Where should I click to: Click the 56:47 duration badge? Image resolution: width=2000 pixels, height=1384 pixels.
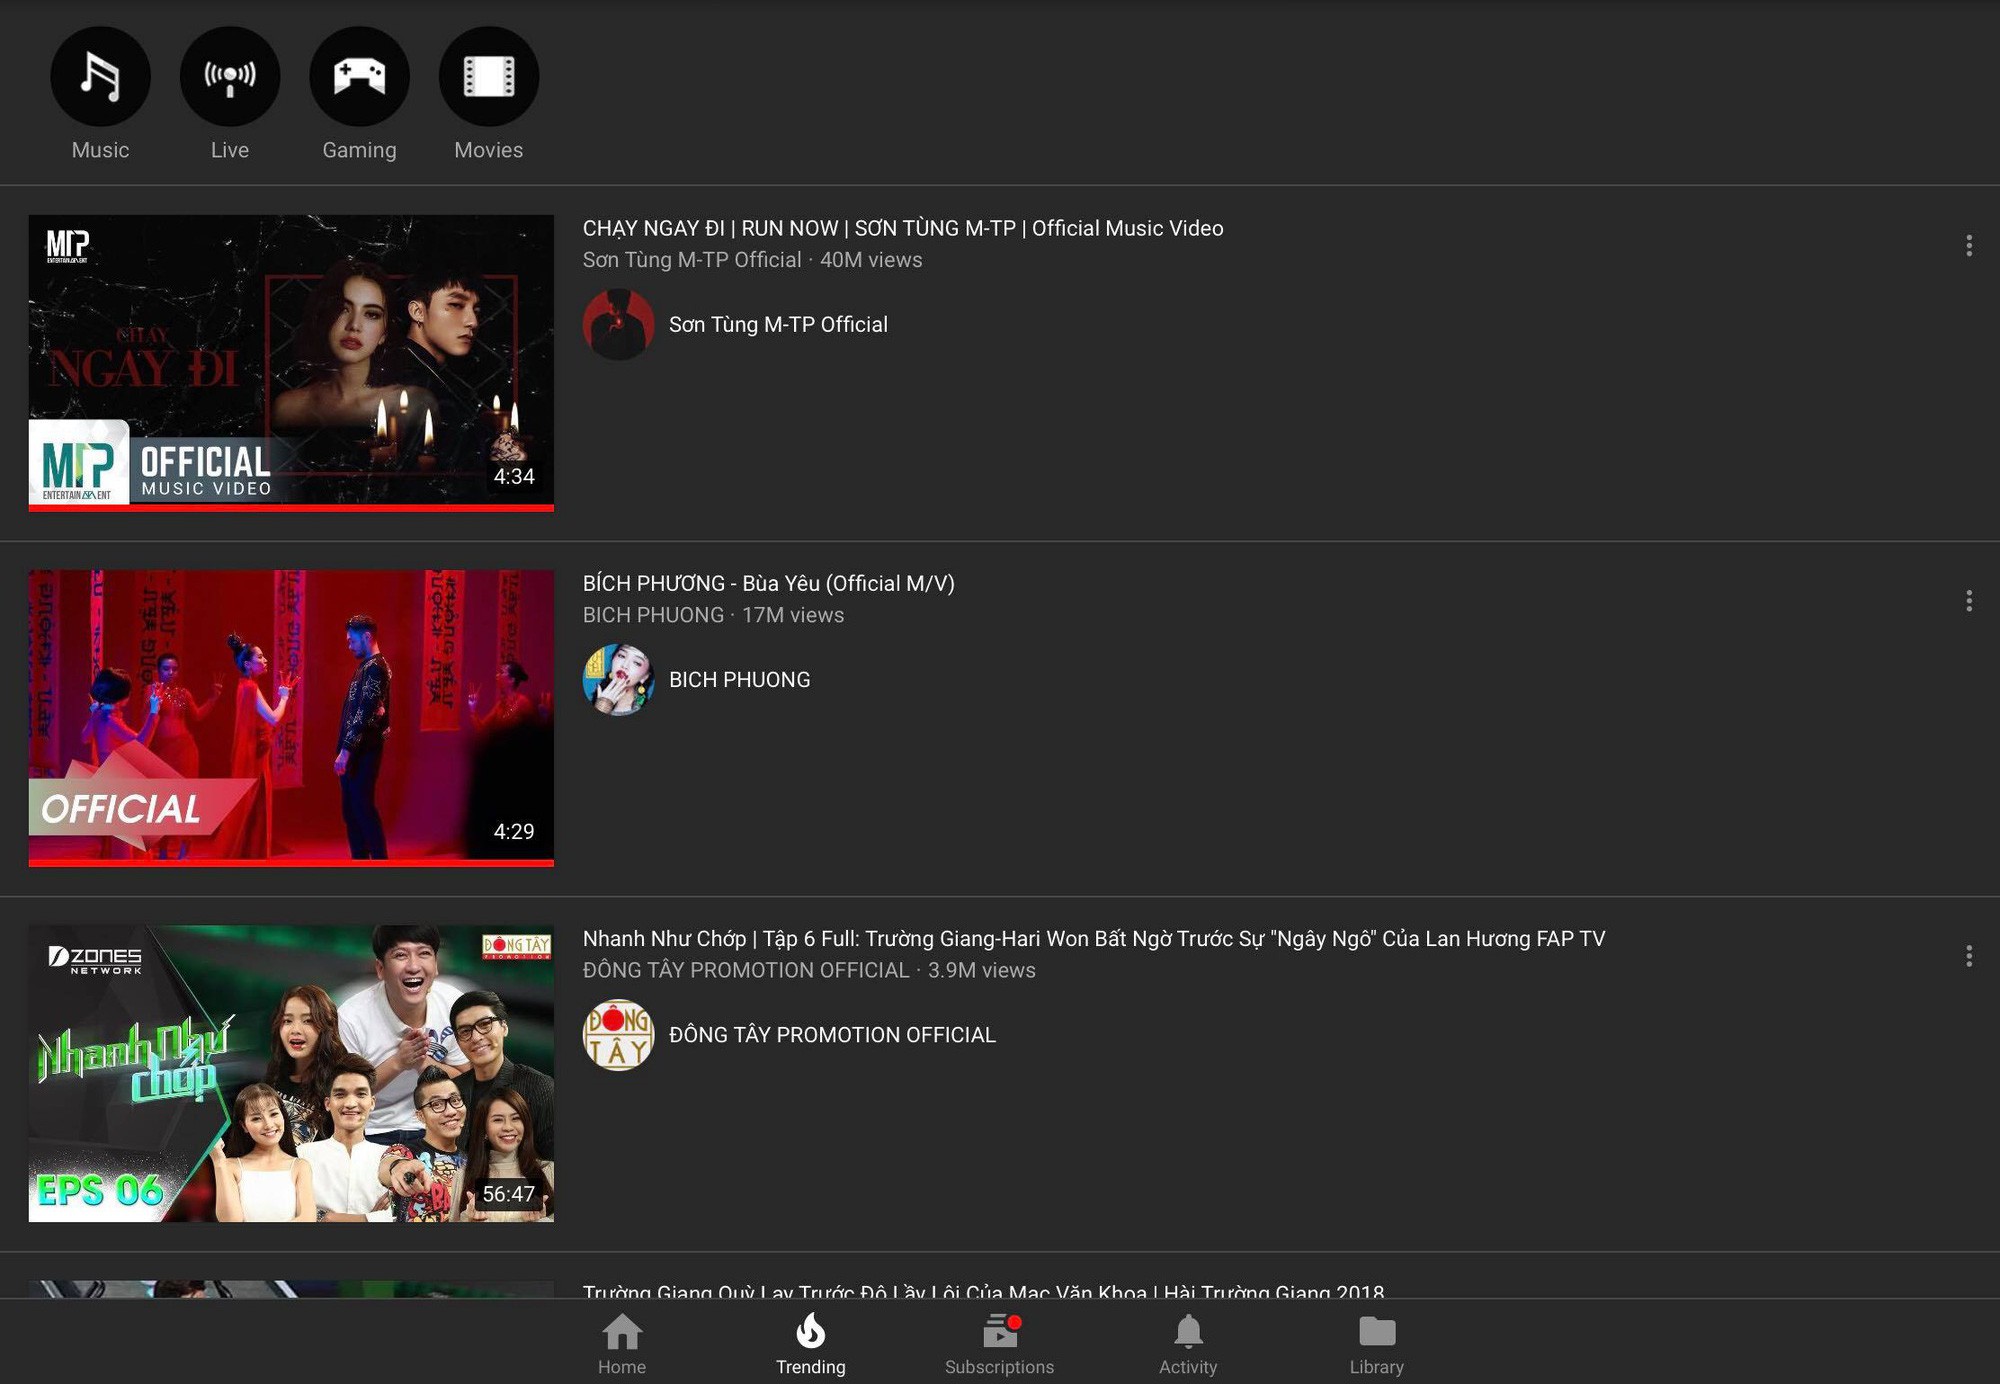coord(509,1194)
